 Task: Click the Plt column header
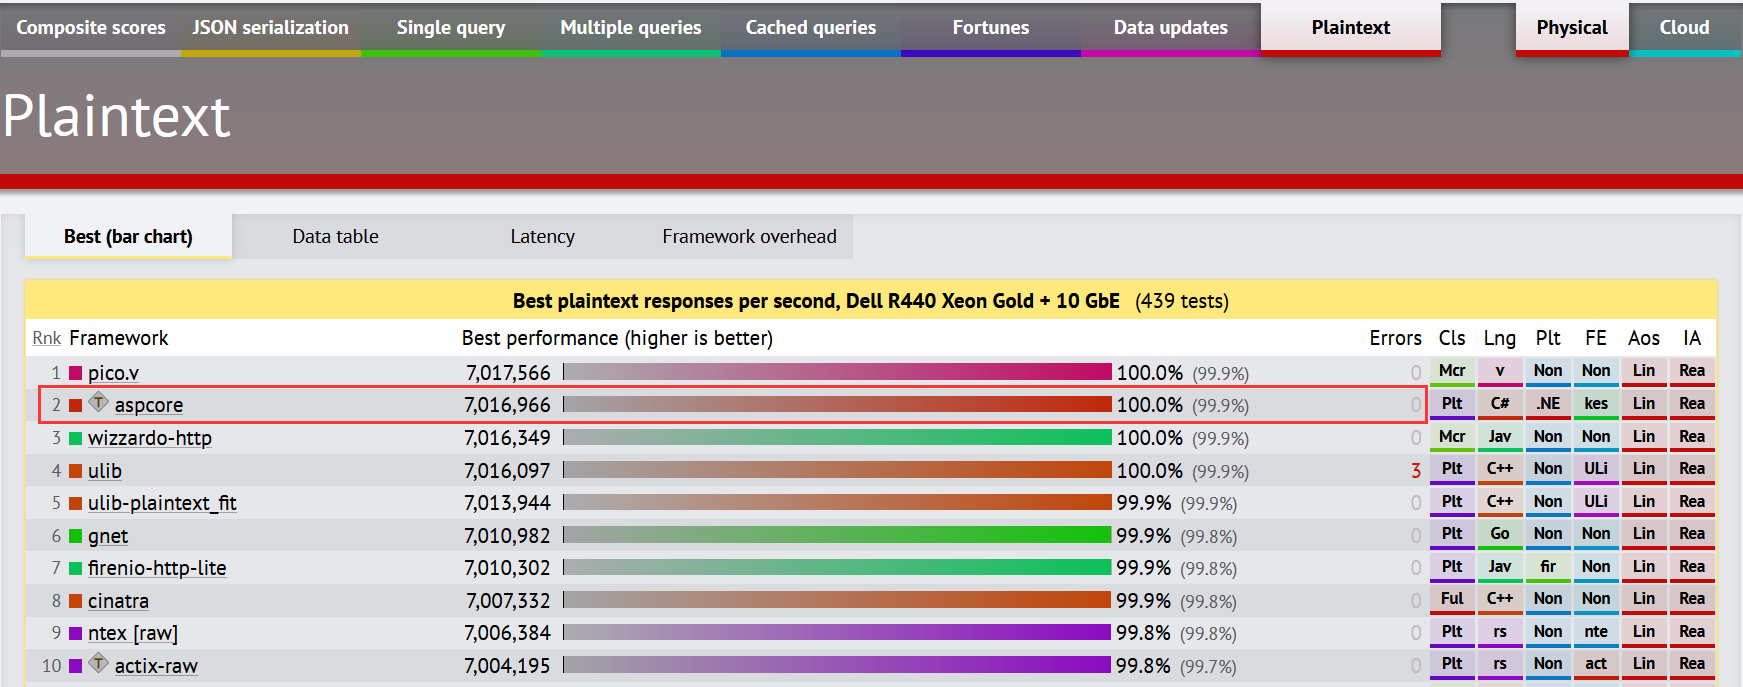(x=1548, y=338)
